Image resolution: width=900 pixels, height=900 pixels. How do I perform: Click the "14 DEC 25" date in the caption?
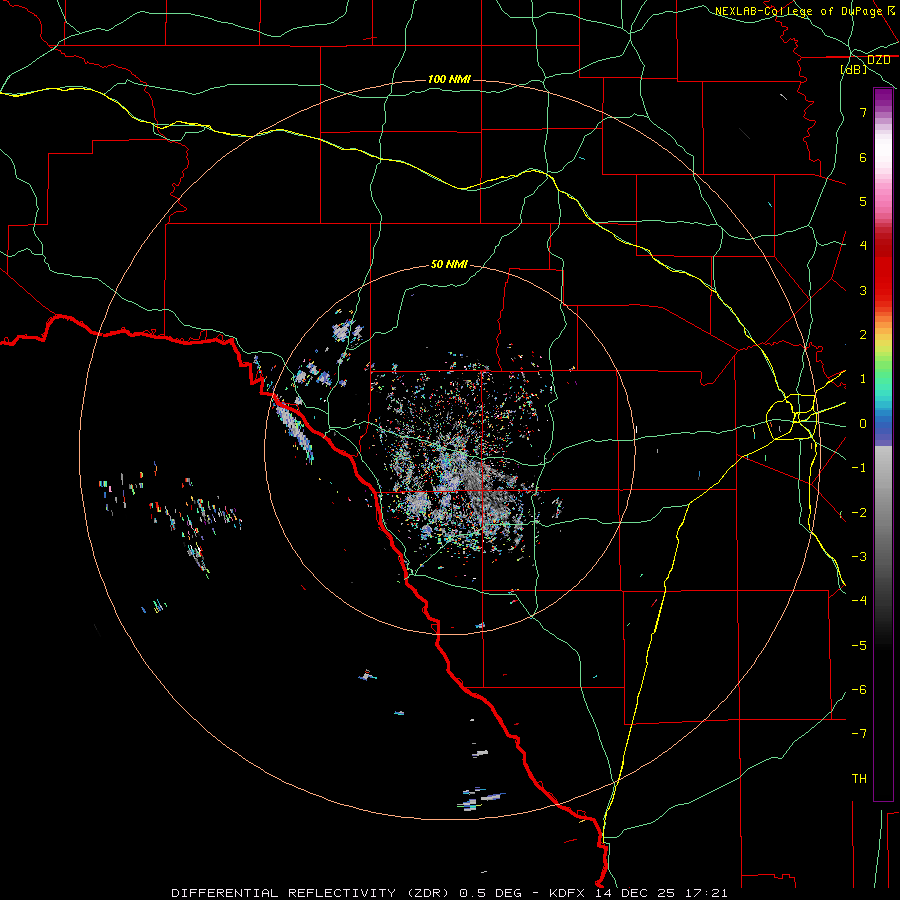(x=633, y=893)
